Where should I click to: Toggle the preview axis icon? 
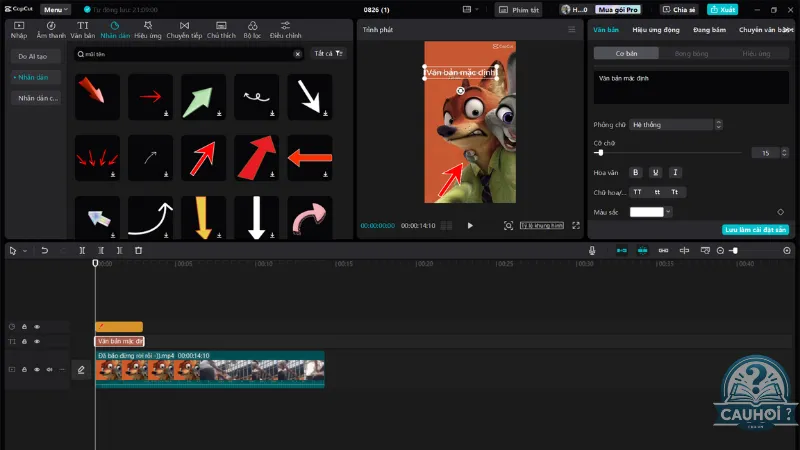pyautogui.click(x=684, y=251)
